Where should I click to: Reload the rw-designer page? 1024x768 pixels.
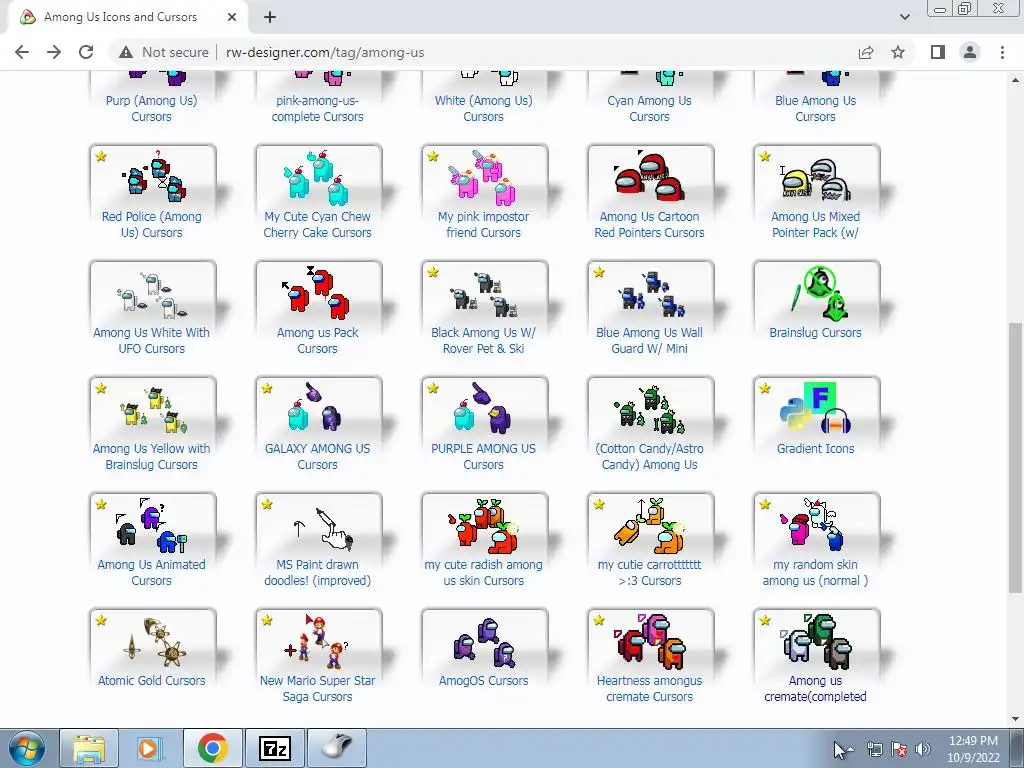tap(86, 52)
